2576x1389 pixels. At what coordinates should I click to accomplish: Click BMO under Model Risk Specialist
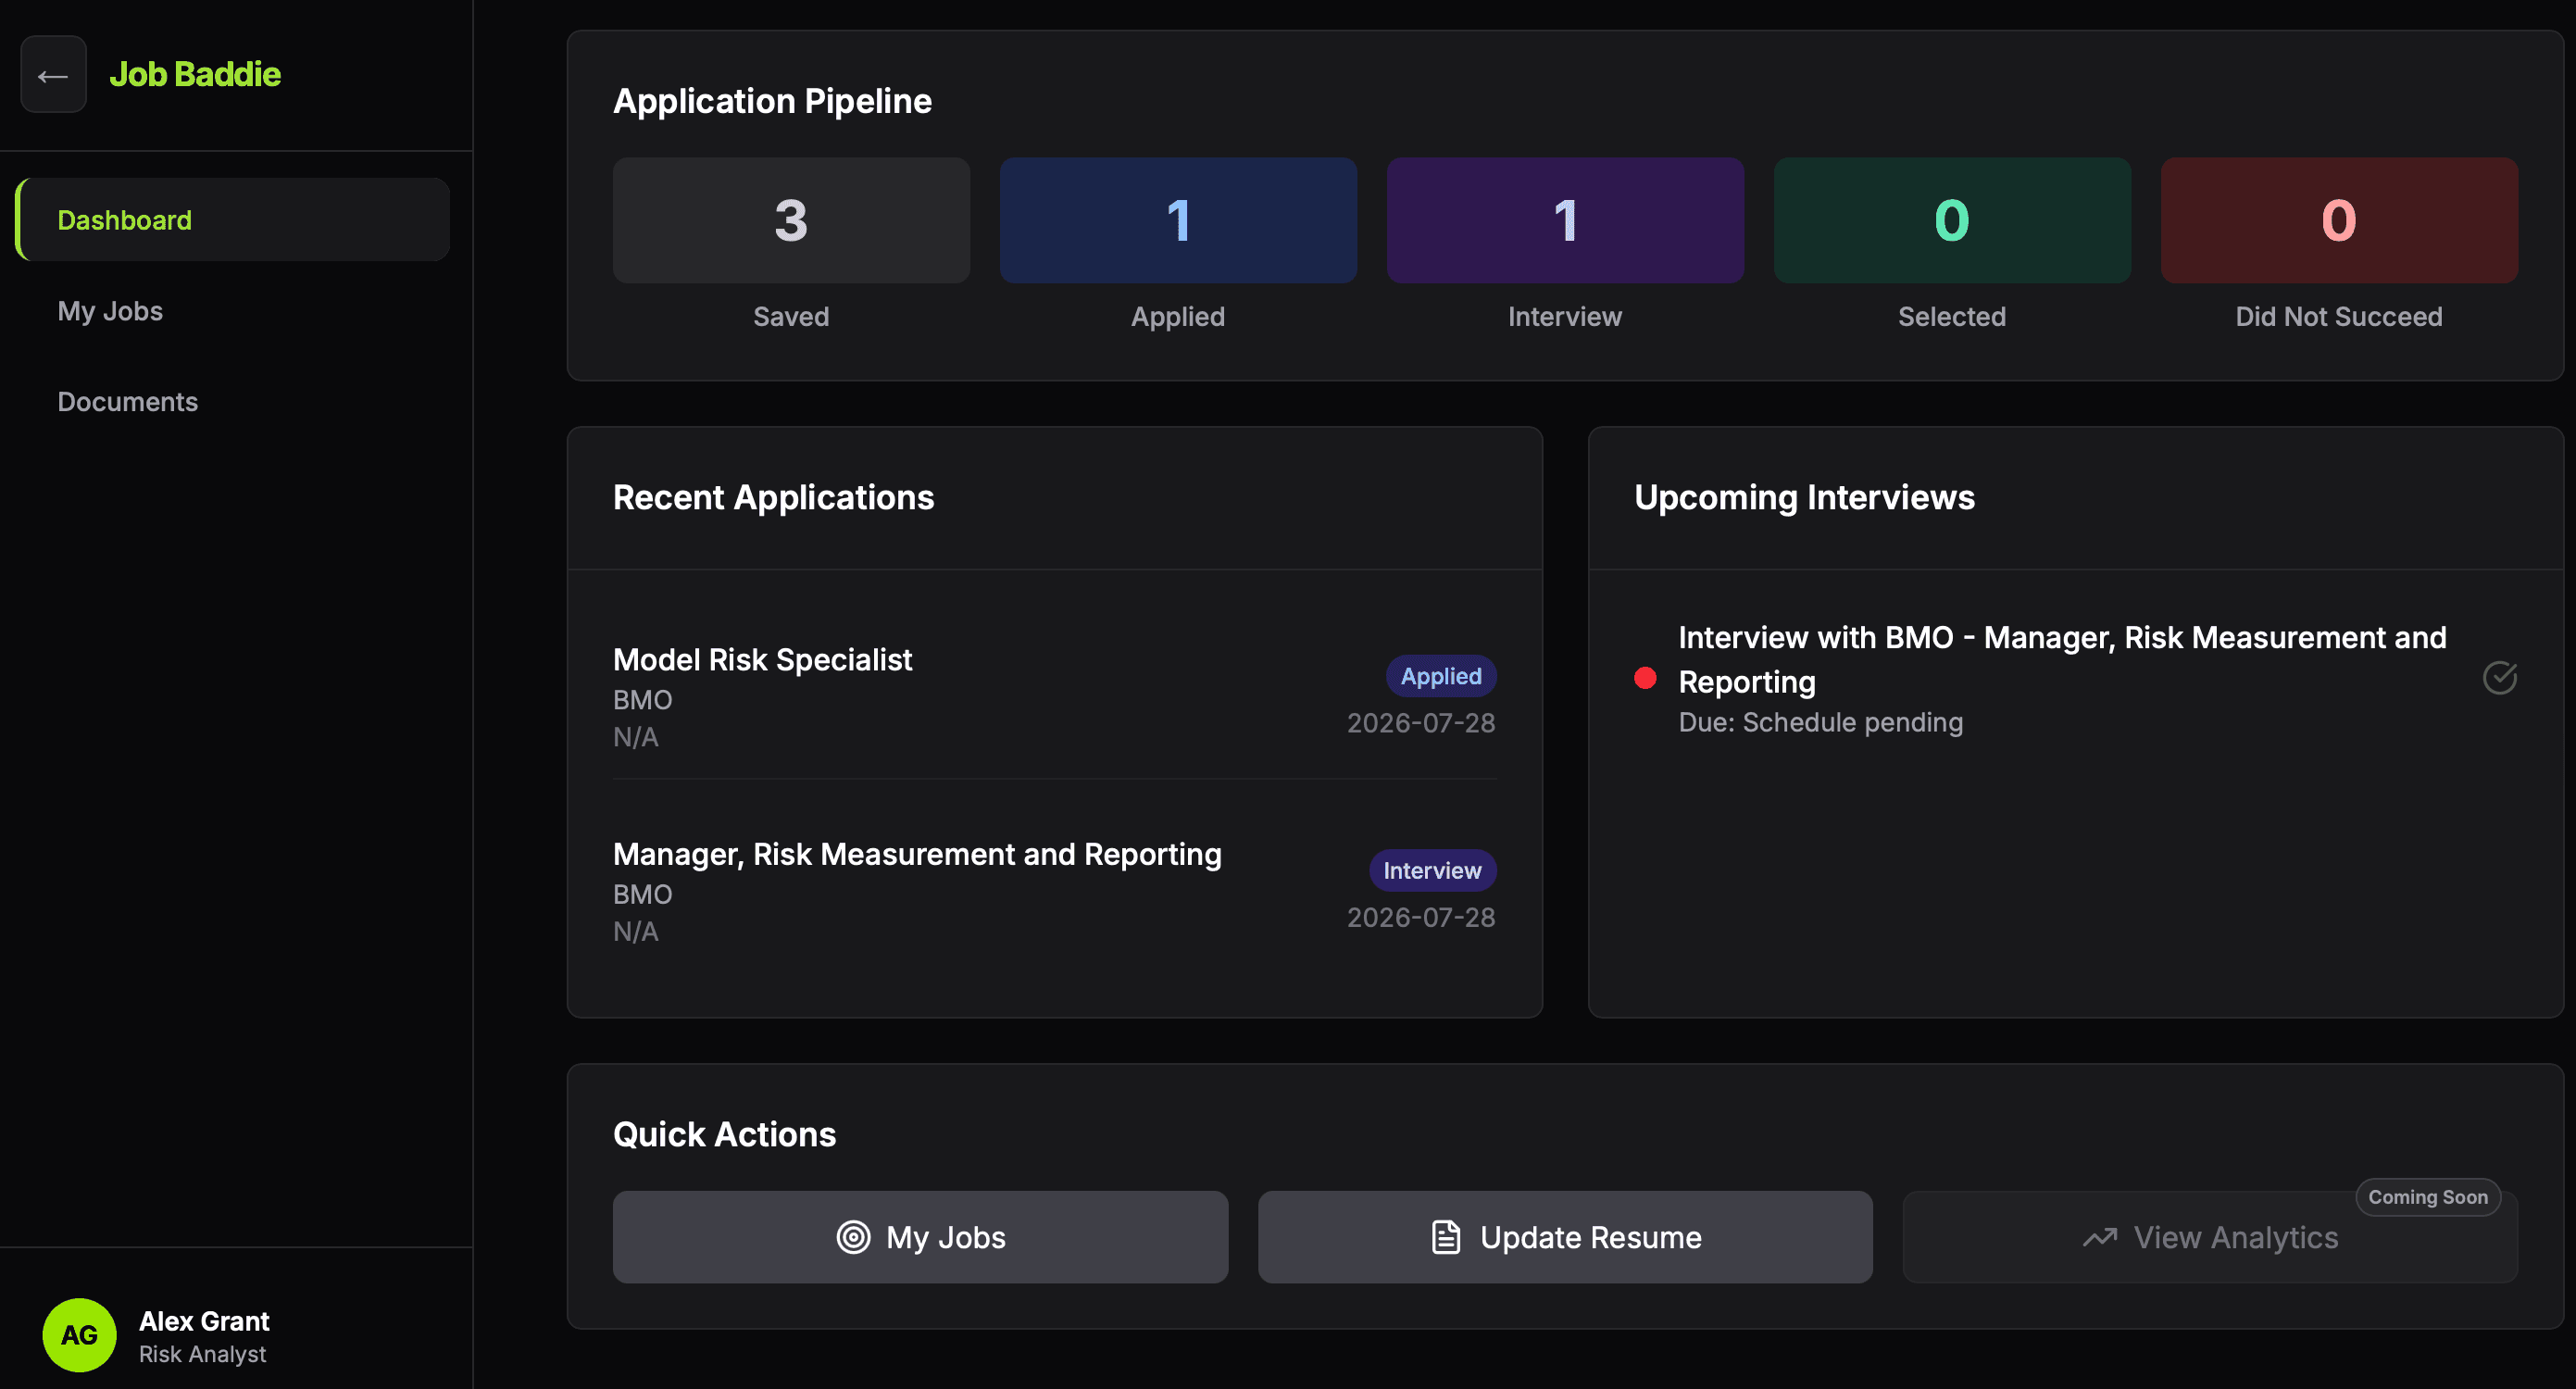642,699
